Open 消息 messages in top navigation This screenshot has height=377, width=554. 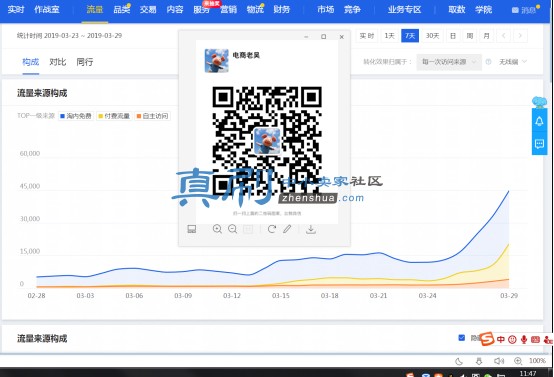tap(525, 10)
